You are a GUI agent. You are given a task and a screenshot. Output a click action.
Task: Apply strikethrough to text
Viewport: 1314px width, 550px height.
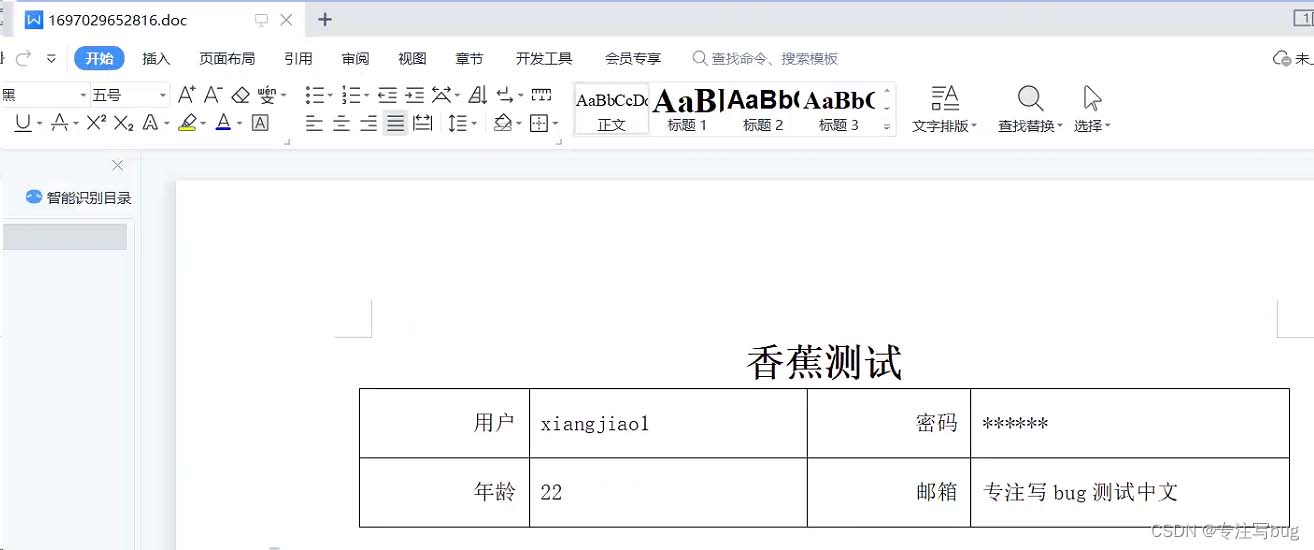click(59, 123)
